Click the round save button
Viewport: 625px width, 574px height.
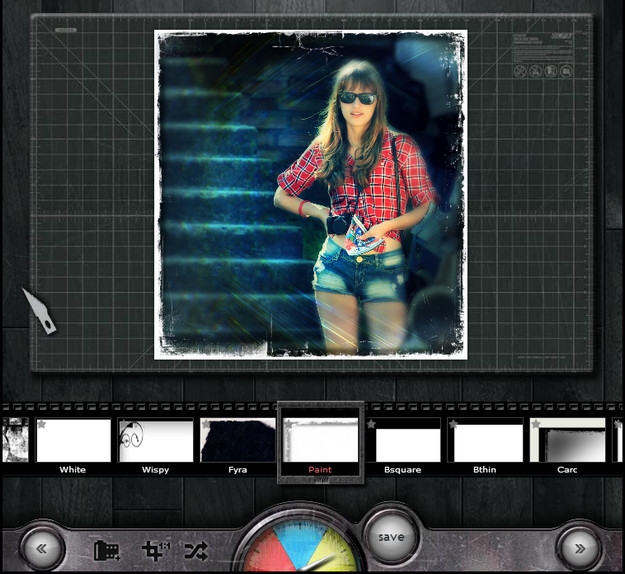point(391,537)
